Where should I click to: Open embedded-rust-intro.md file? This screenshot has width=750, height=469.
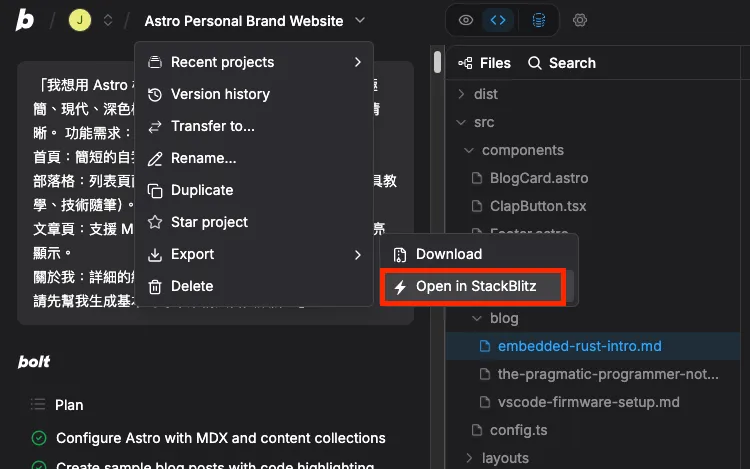point(593,346)
